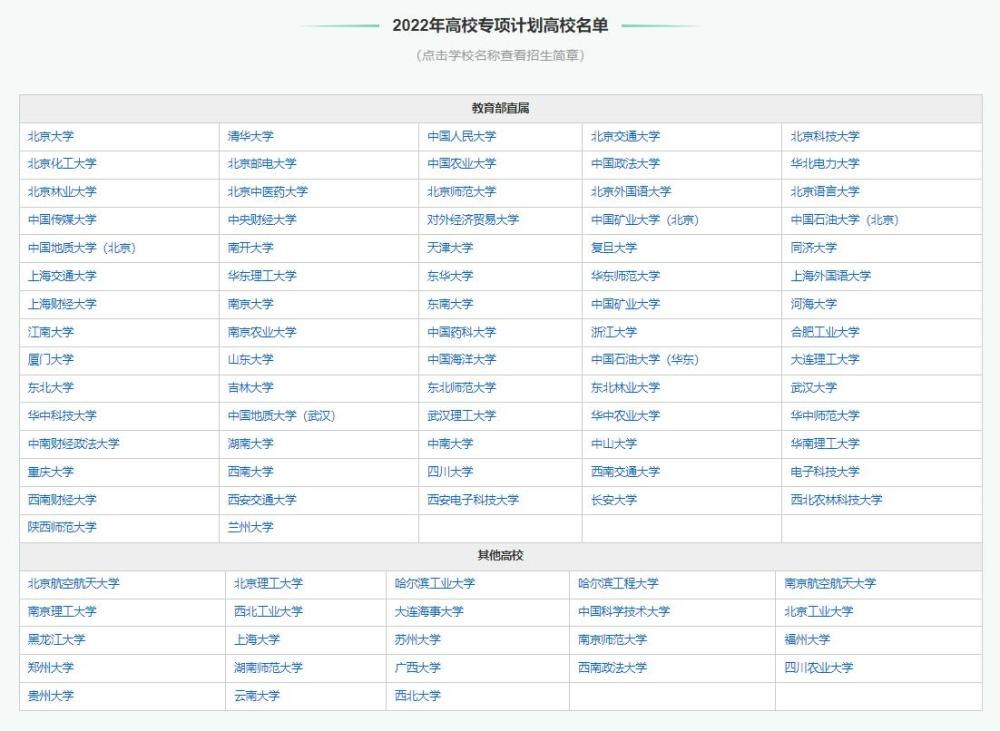Open 中国矿业大学（北京） link
Image resolution: width=1000 pixels, height=731 pixels.
645,220
